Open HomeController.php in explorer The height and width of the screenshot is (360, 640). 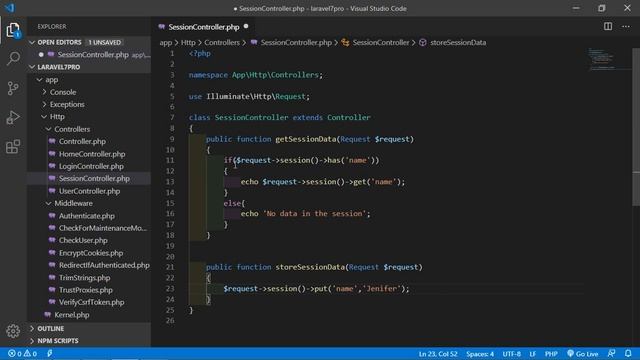(x=92, y=154)
